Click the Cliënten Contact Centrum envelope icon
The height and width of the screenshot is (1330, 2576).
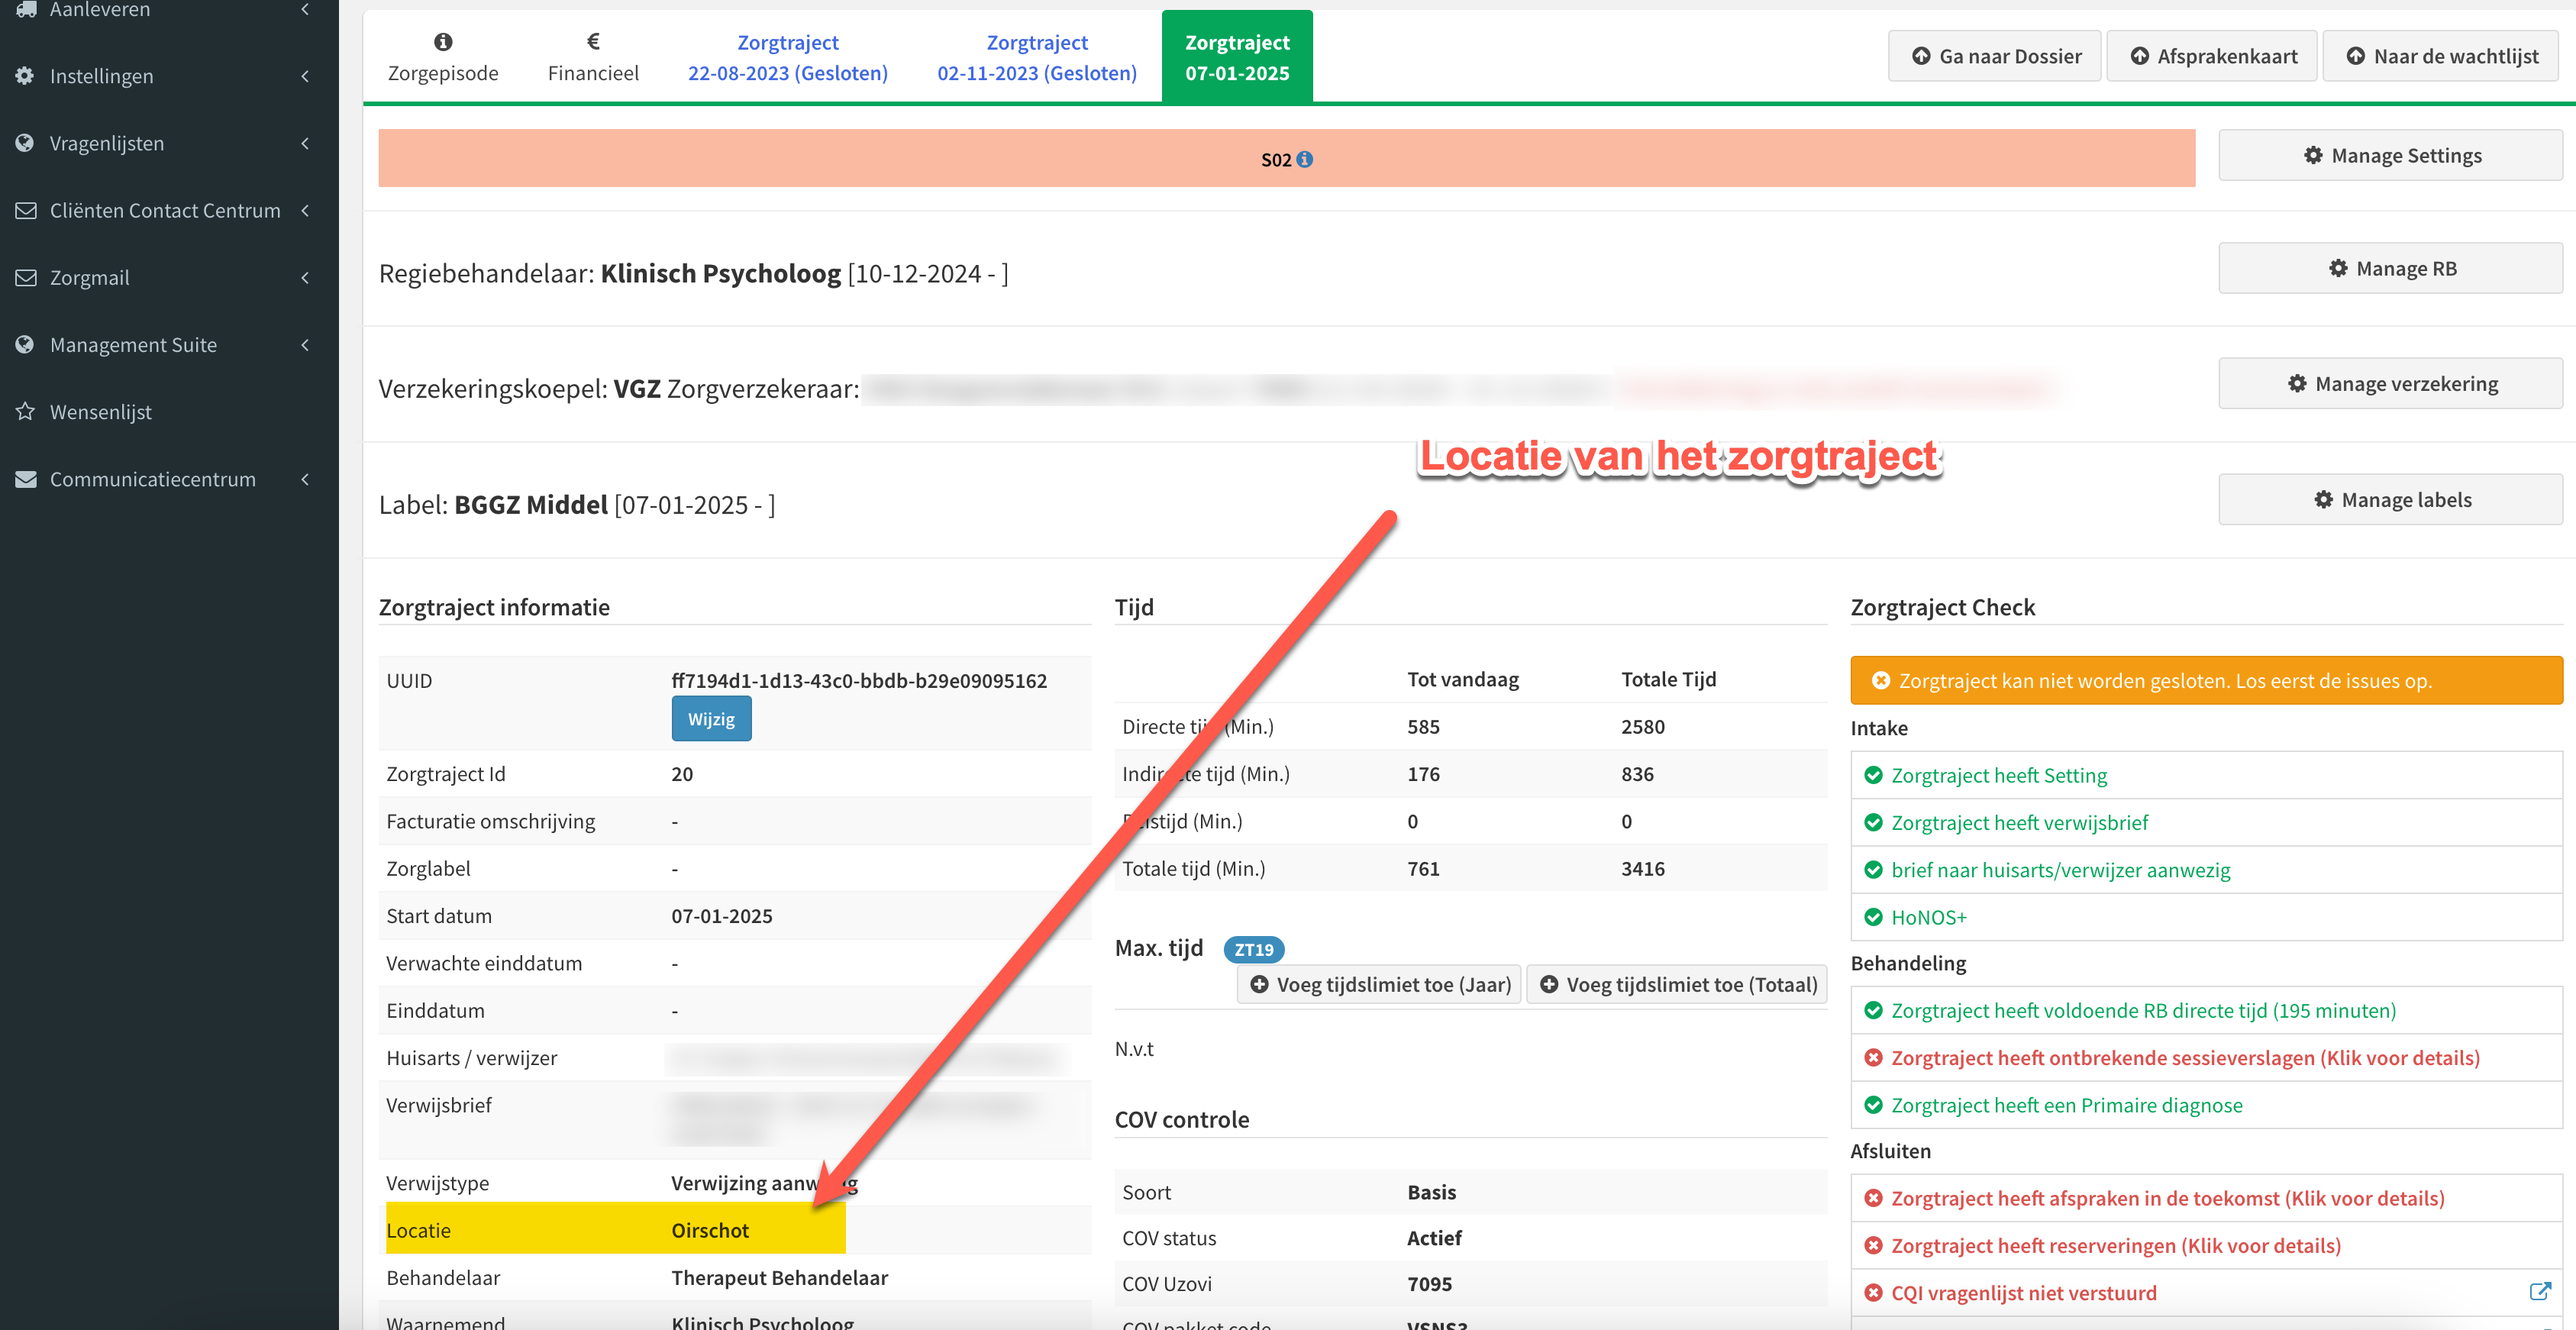tap(25, 210)
